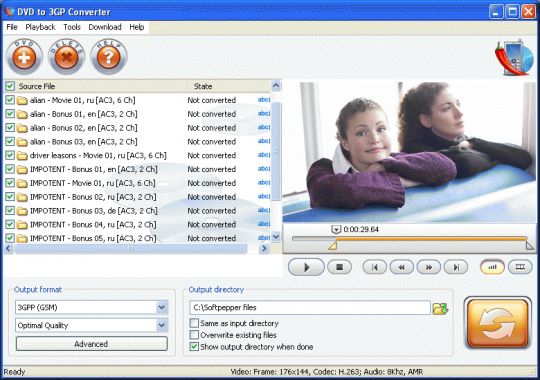
Task: Click the Delete round toolbar button
Action: [66, 57]
